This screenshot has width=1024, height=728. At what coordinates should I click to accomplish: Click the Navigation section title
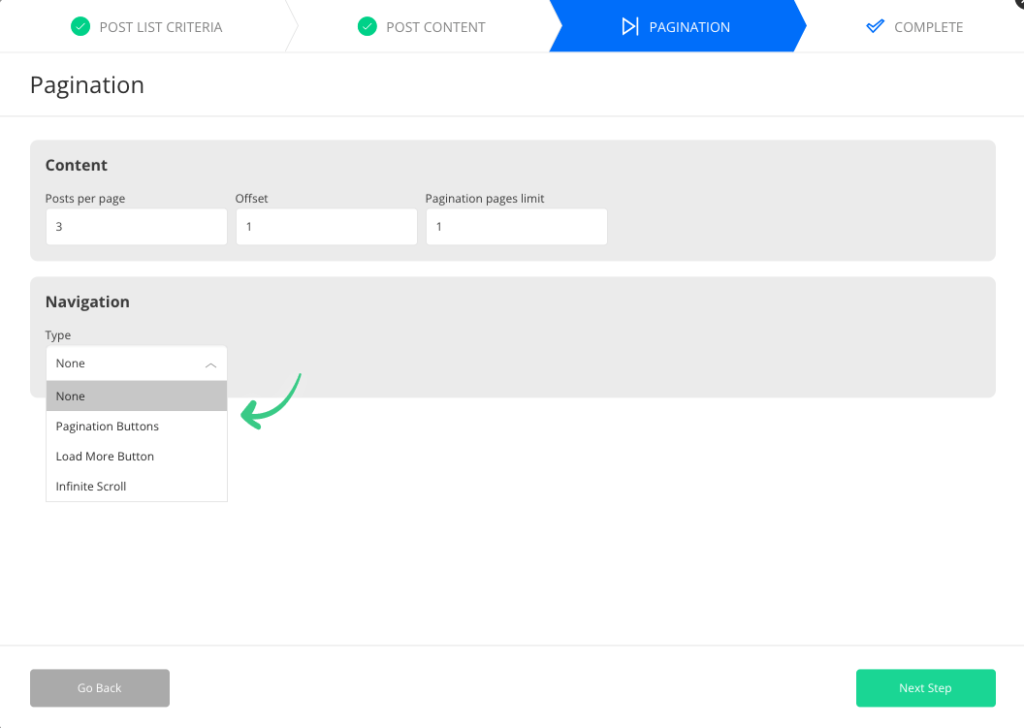(x=87, y=302)
